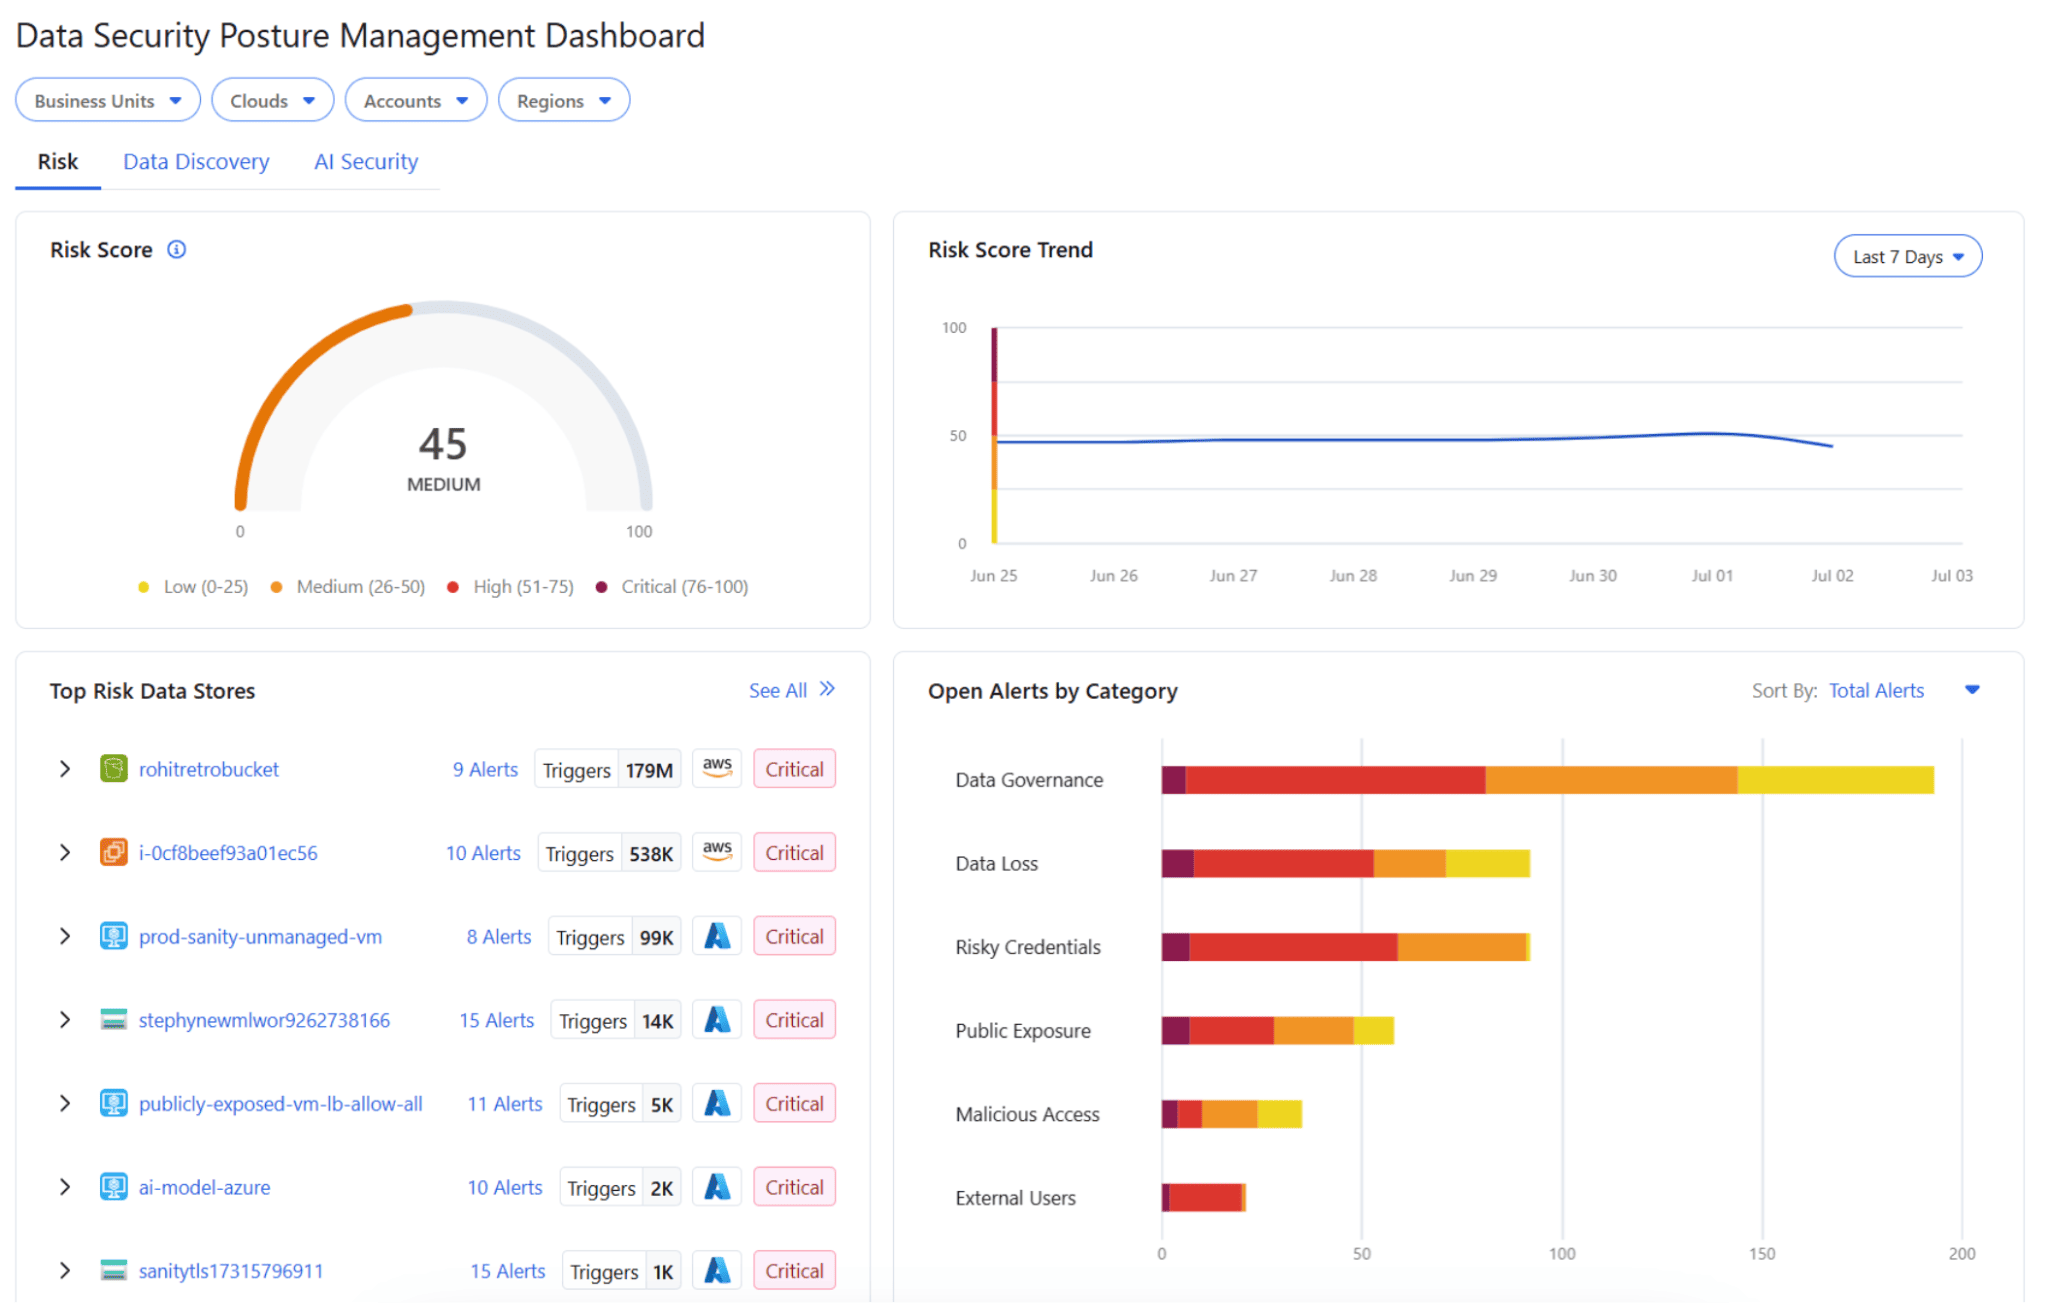
Task: Expand the ai-model-azure row
Action: [65, 1187]
